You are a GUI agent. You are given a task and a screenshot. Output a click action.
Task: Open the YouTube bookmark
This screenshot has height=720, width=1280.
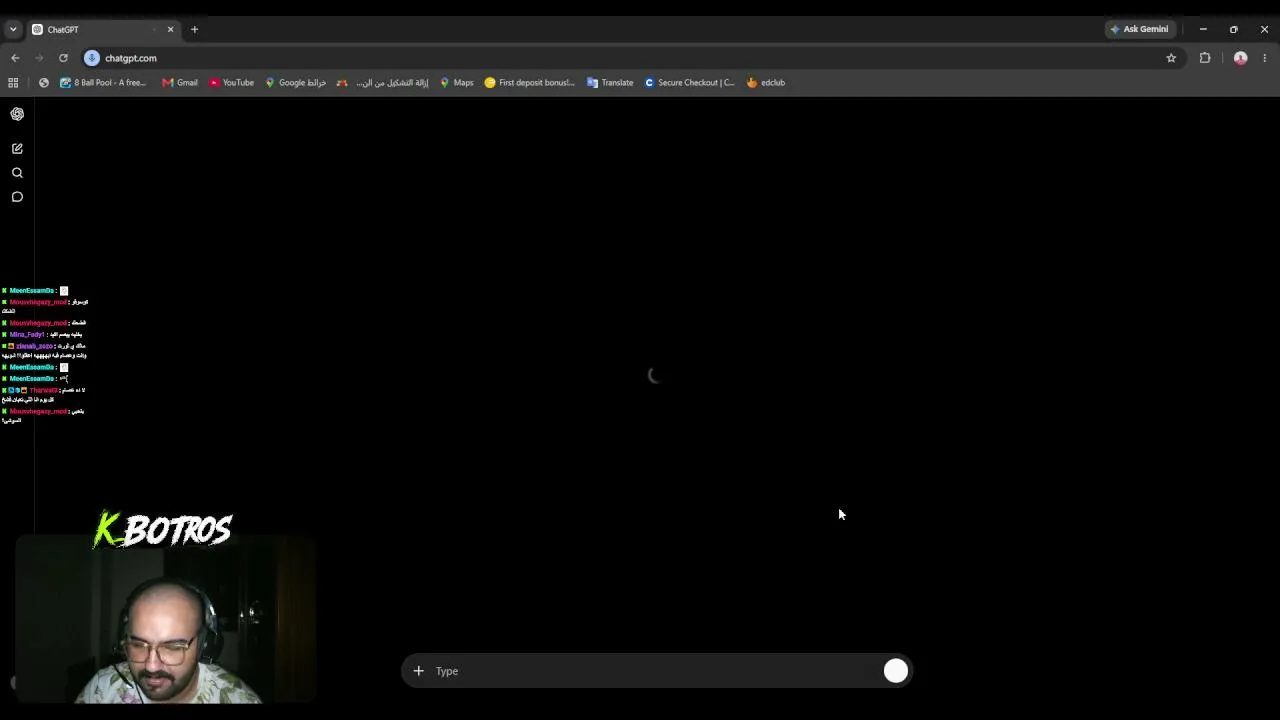click(x=232, y=83)
